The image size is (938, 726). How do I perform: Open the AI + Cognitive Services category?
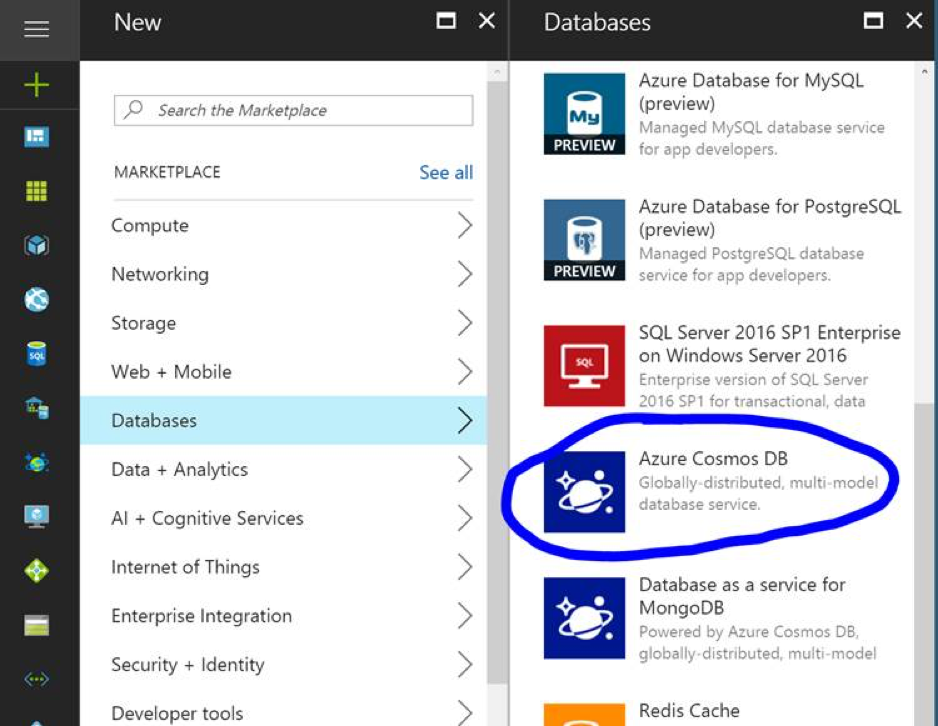284,518
